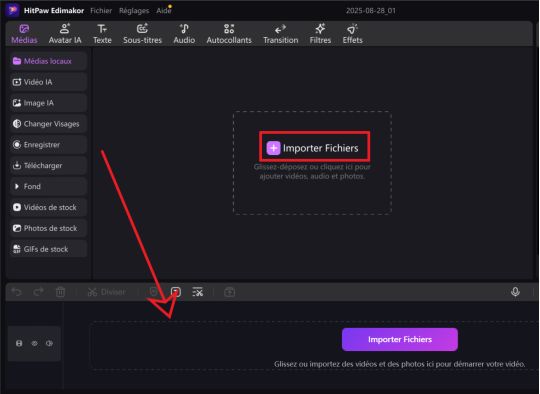Click the microphone voice-over icon

tap(515, 292)
